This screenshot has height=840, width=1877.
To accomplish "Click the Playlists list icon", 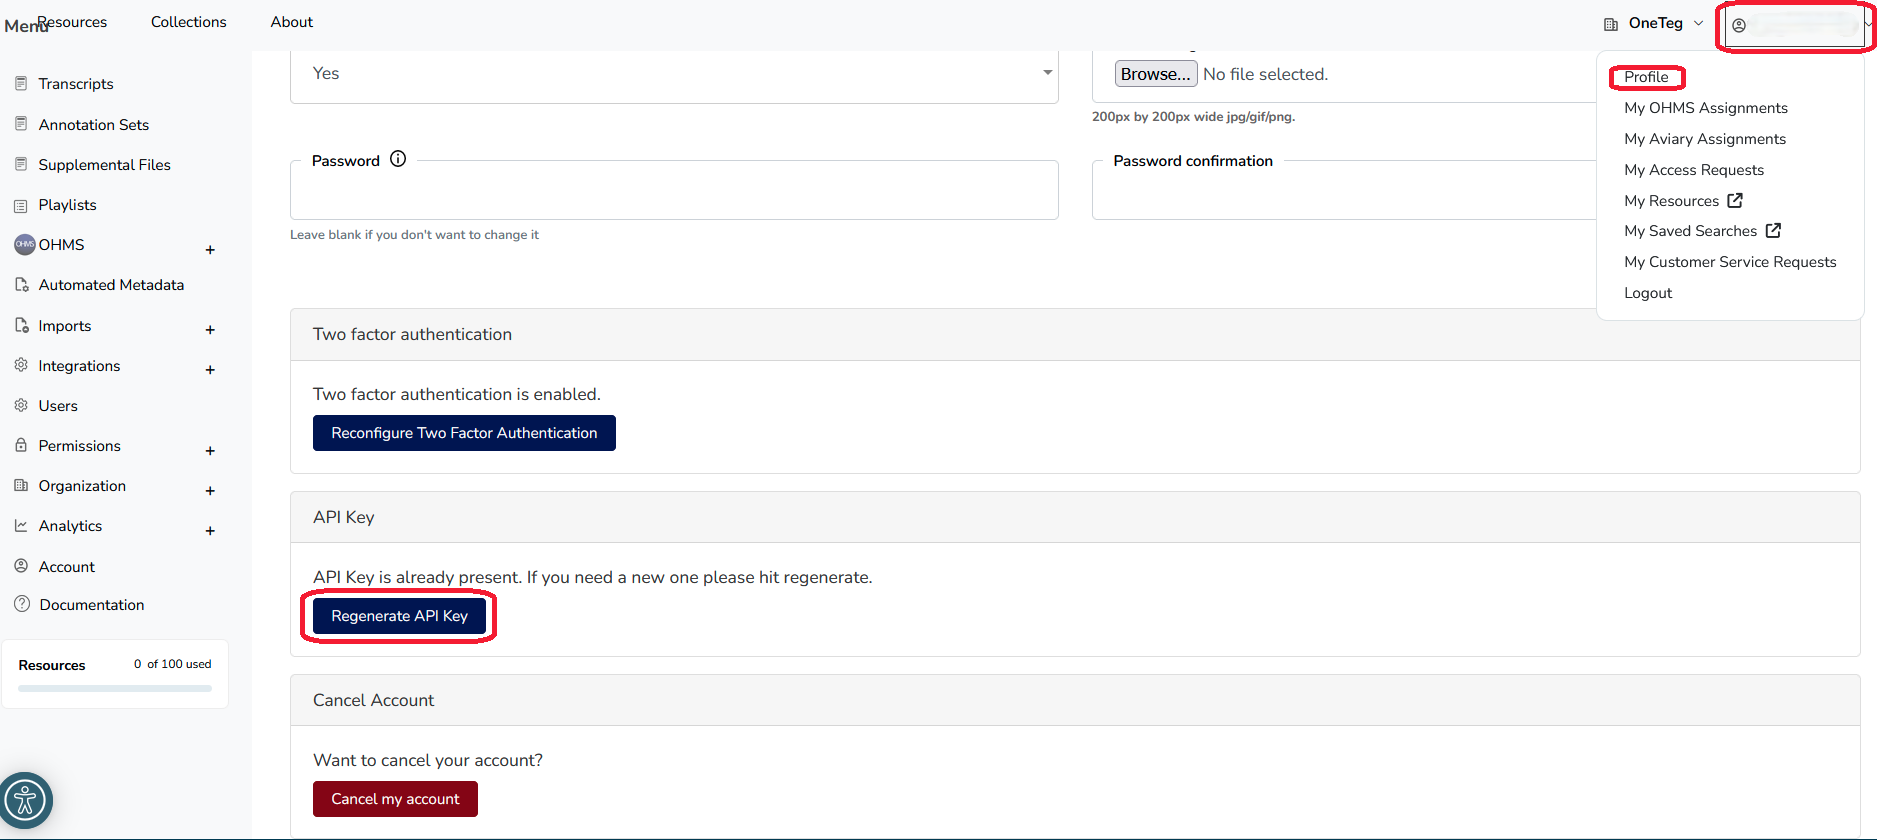I will [x=21, y=205].
